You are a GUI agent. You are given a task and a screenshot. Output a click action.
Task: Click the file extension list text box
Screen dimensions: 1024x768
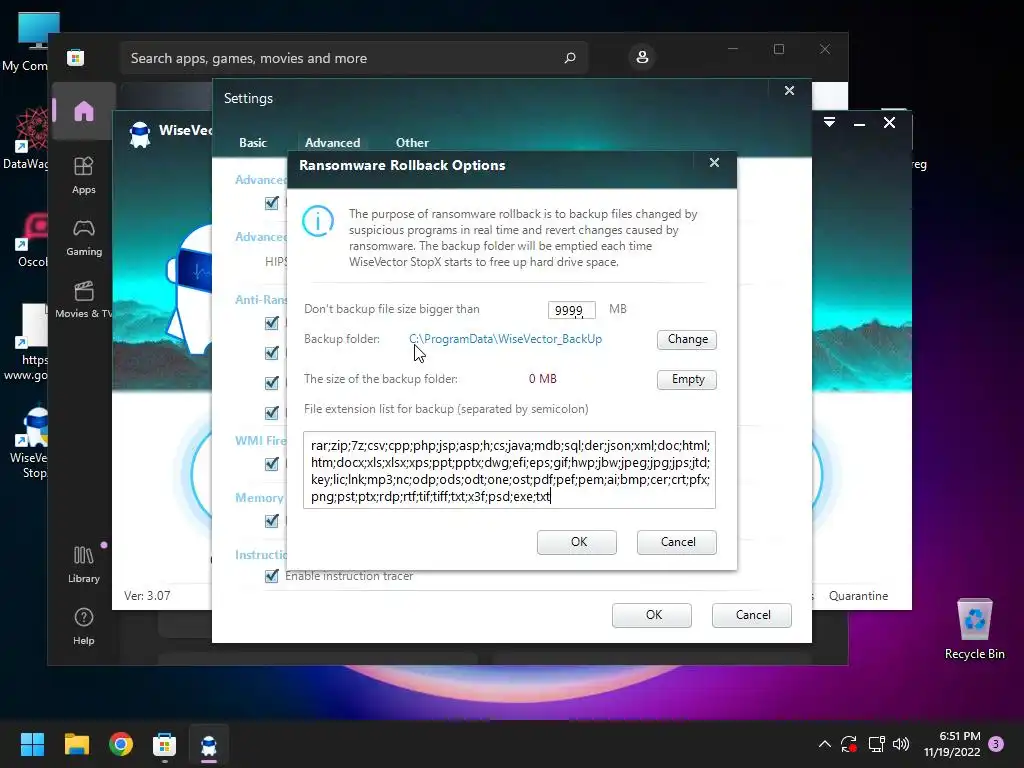click(x=509, y=470)
